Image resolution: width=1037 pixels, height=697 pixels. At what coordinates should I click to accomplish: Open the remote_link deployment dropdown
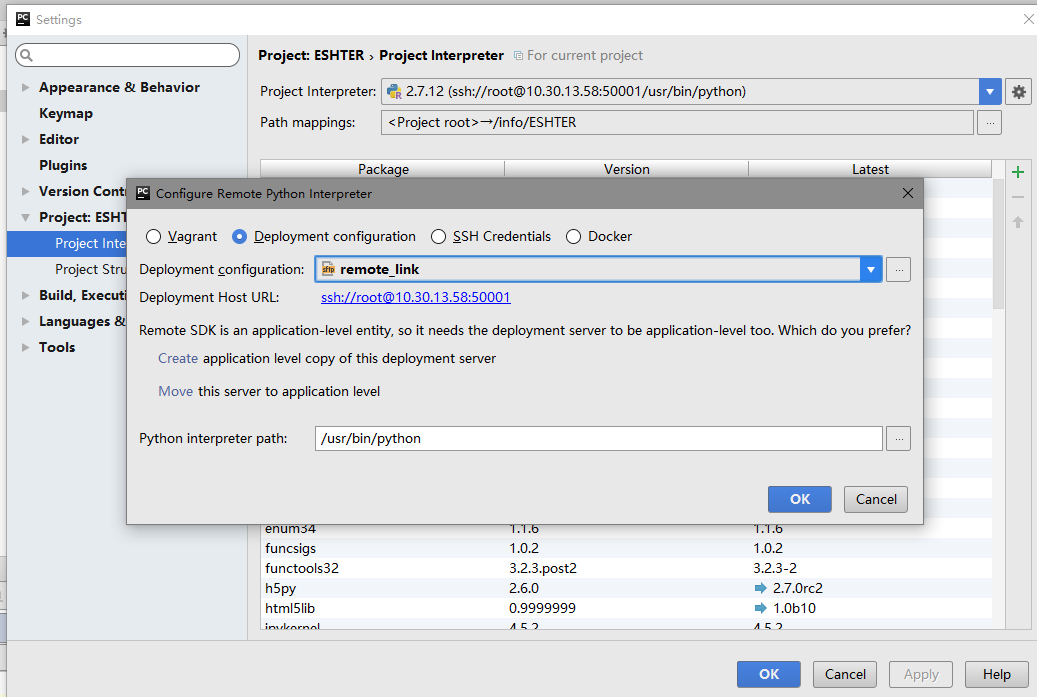871,269
